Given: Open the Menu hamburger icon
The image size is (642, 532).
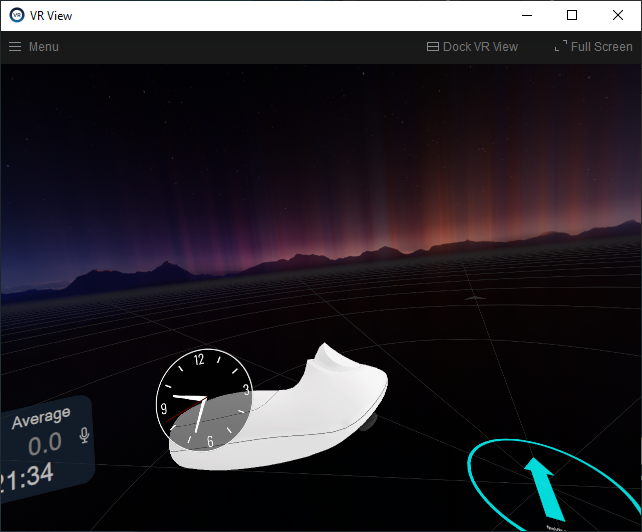Looking at the screenshot, I should [x=15, y=47].
